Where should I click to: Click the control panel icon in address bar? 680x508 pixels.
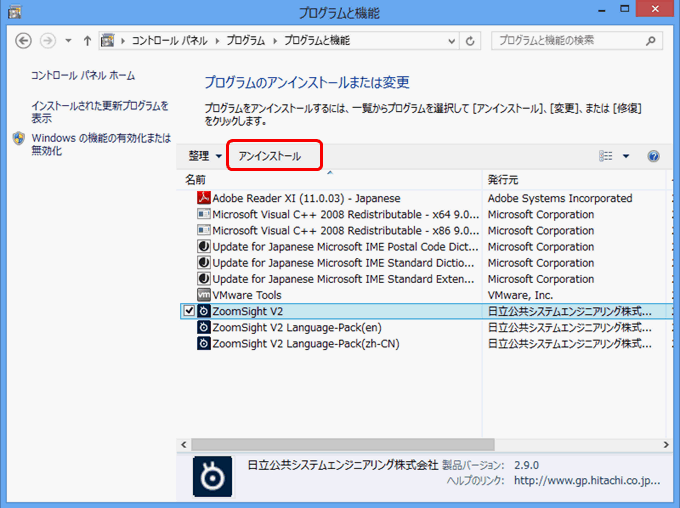click(x=108, y=40)
